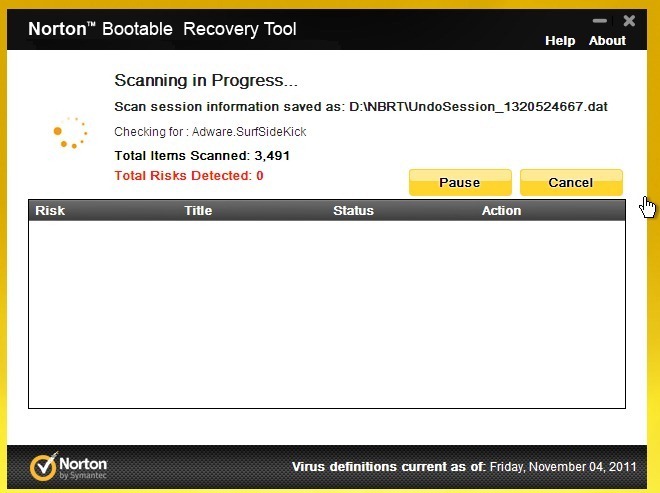Click the Norton Bootable Recovery Tool title
660x493 pixels.
pyautogui.click(x=162, y=29)
